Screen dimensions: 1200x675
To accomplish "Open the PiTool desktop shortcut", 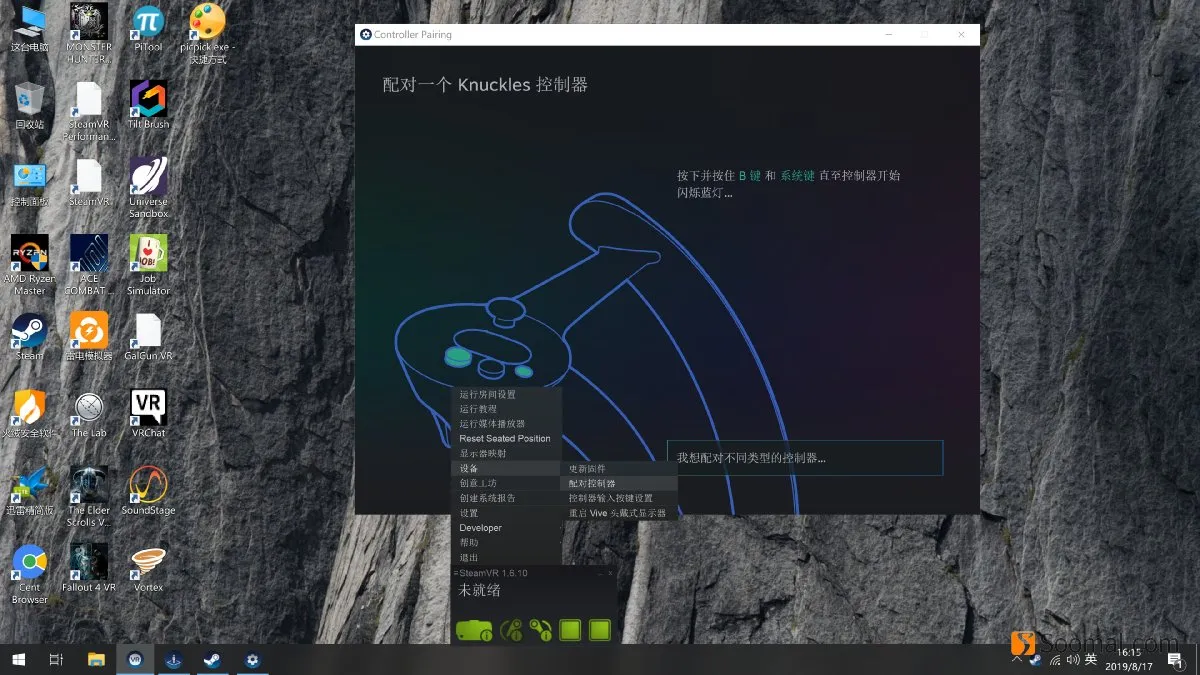I will tap(148, 30).
